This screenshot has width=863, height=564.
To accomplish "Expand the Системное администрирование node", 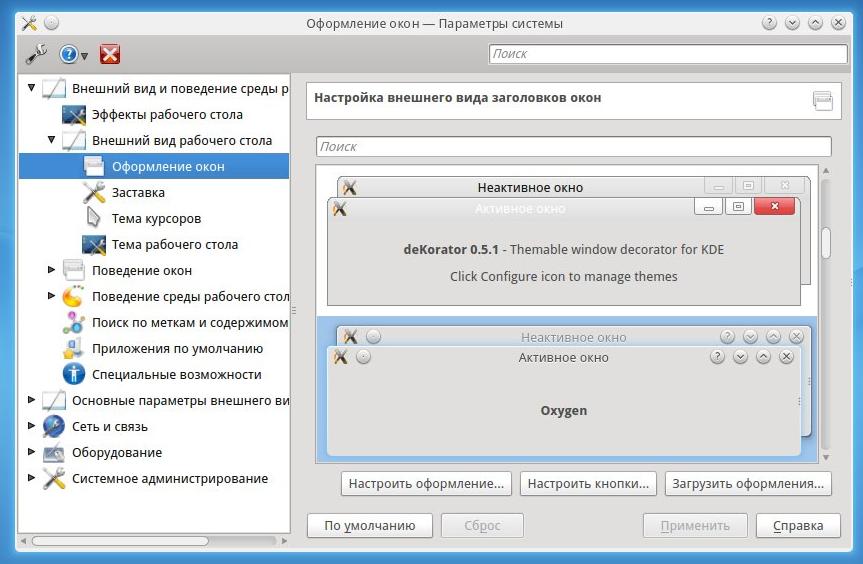I will [31, 478].
